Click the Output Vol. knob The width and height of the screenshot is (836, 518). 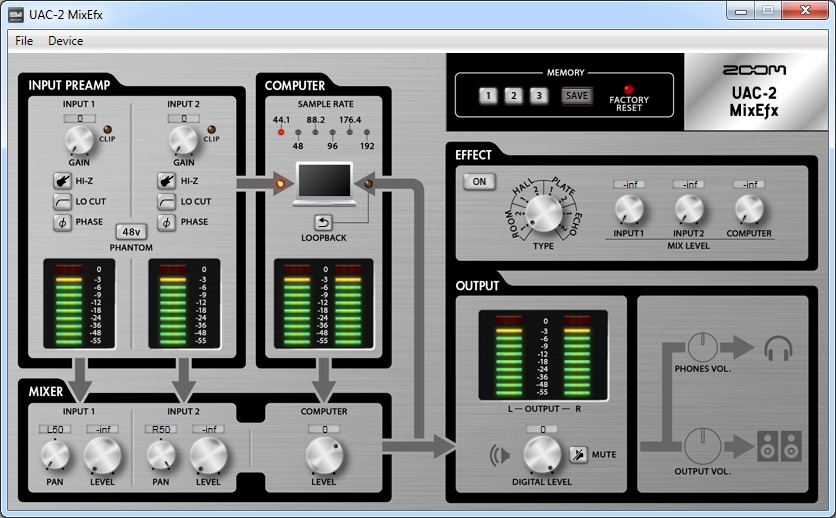click(703, 446)
